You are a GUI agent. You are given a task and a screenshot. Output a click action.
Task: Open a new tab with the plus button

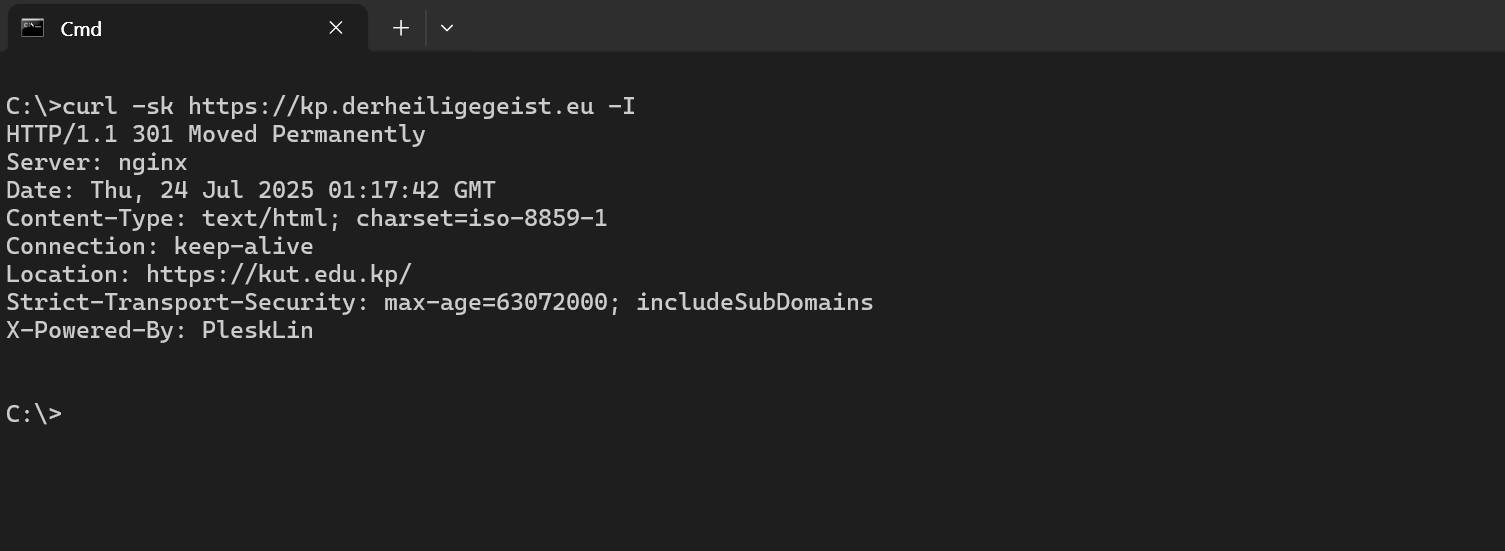pyautogui.click(x=401, y=28)
